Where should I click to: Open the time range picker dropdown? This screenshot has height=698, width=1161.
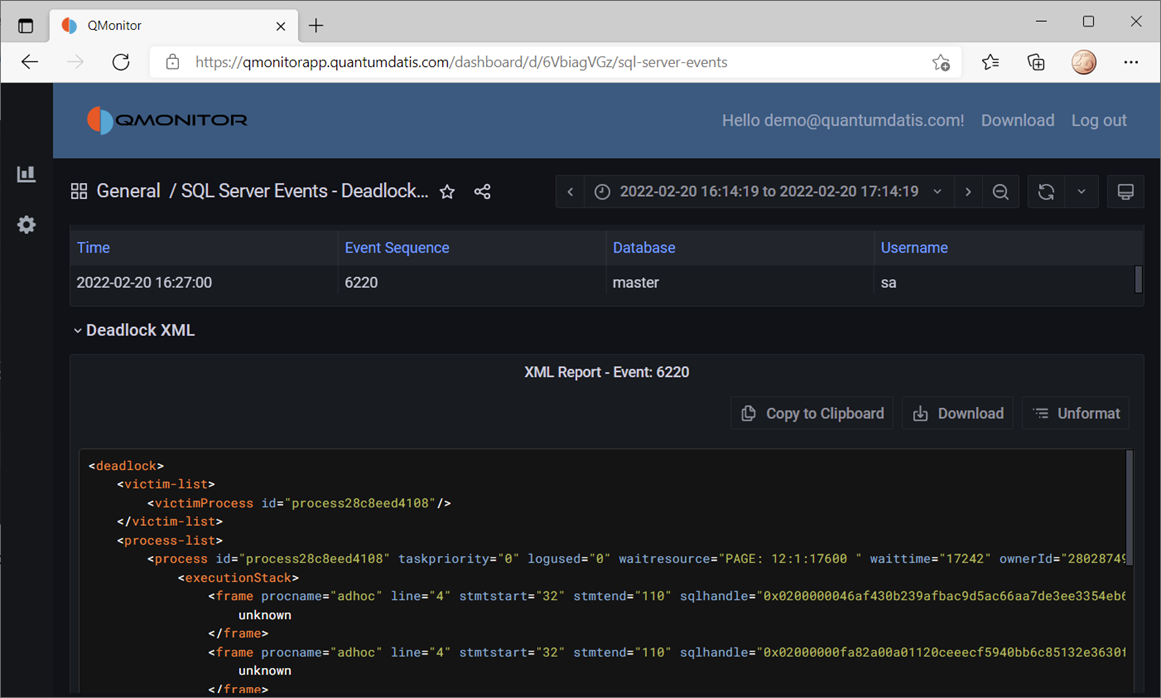point(768,192)
